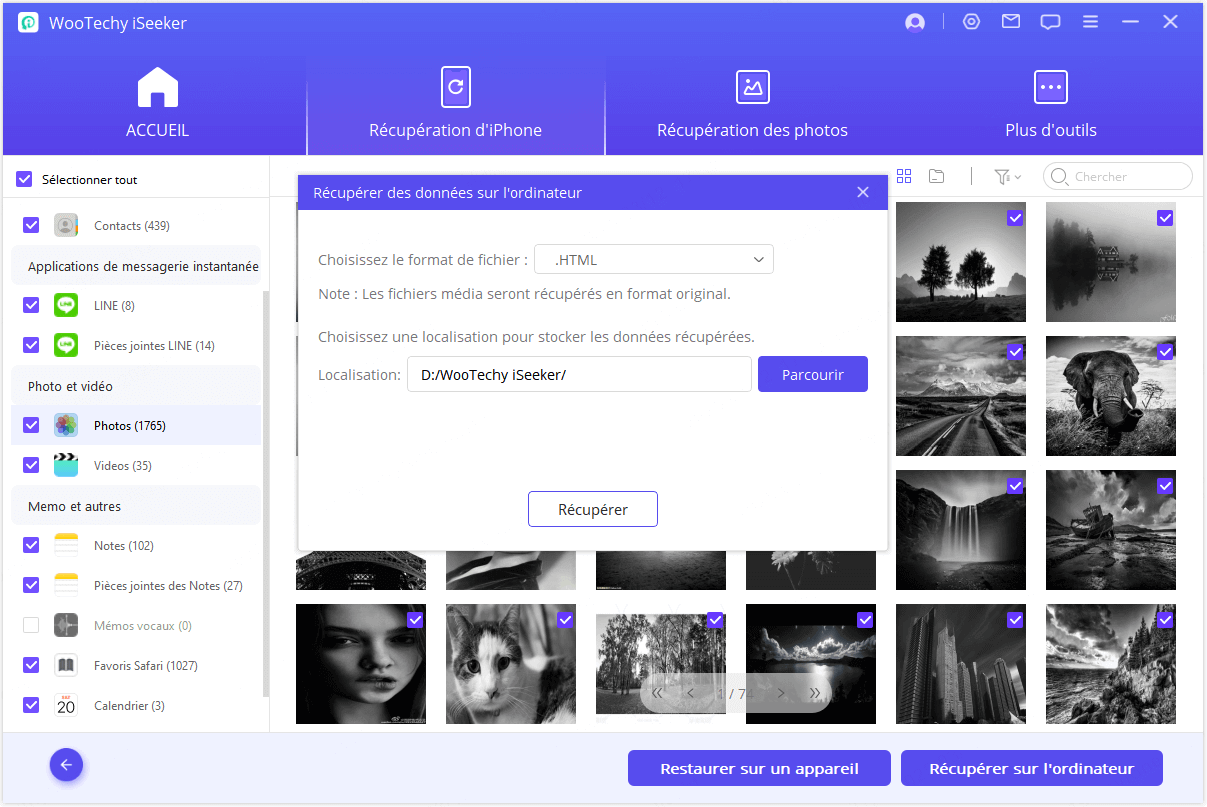
Task: Switch to folder view icon
Action: pos(936,177)
